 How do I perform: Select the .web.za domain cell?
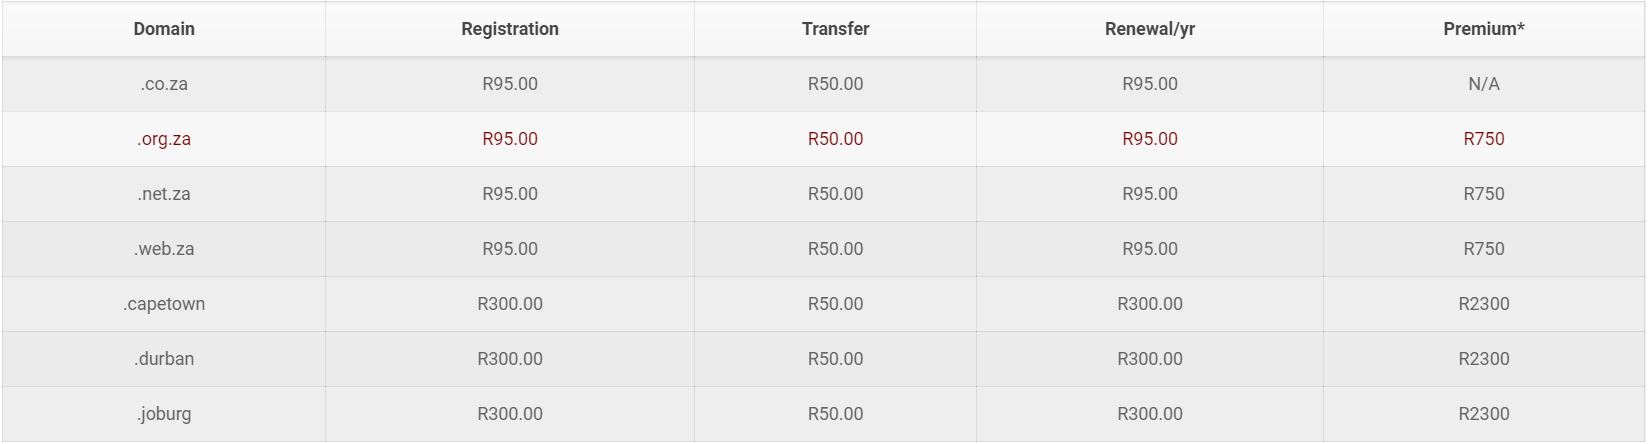(164, 249)
